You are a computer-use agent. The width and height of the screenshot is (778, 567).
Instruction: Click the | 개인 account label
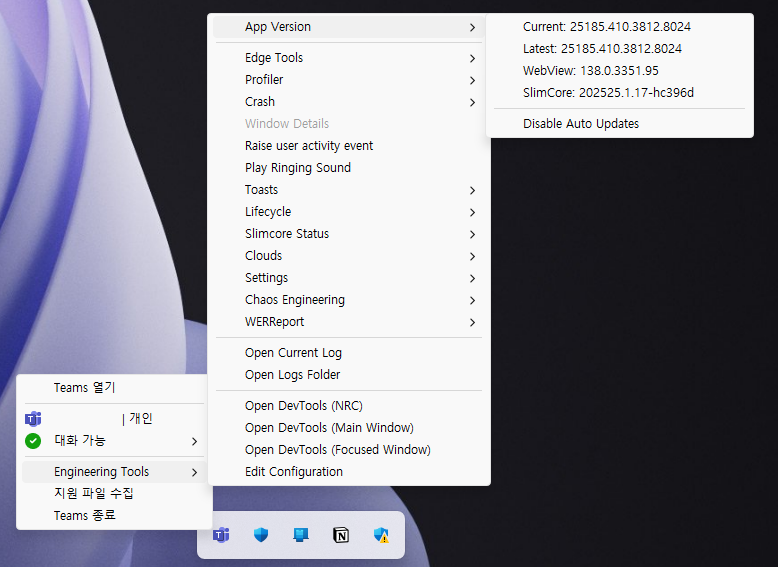point(137,419)
